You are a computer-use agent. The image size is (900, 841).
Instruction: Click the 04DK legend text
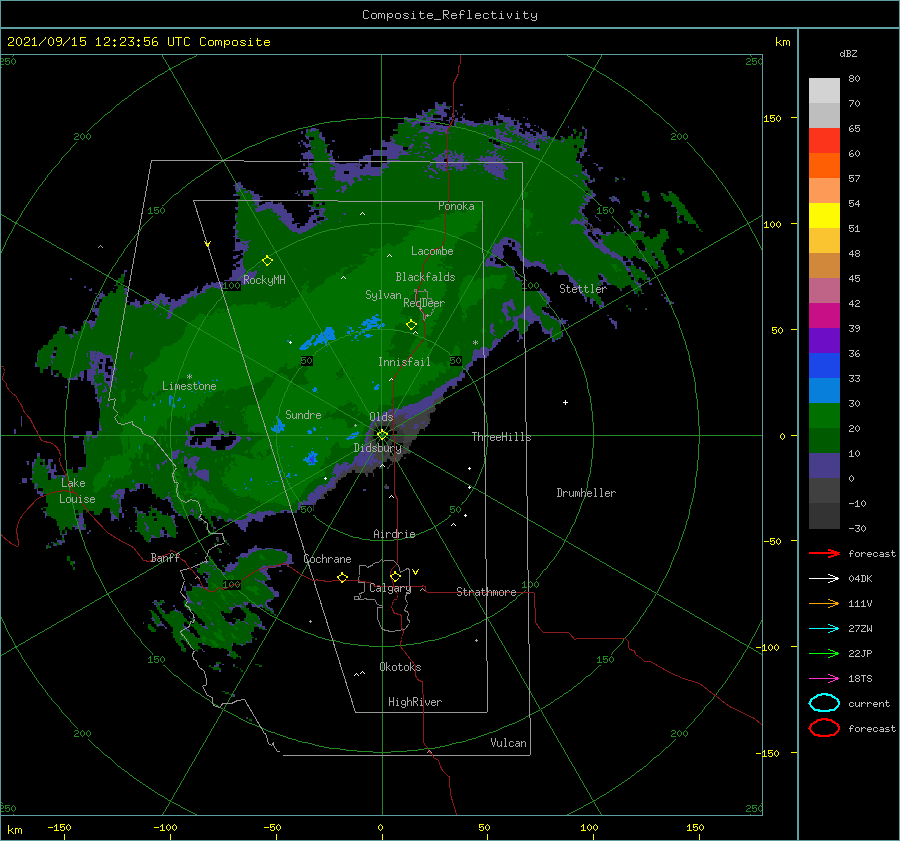pyautogui.click(x=860, y=578)
